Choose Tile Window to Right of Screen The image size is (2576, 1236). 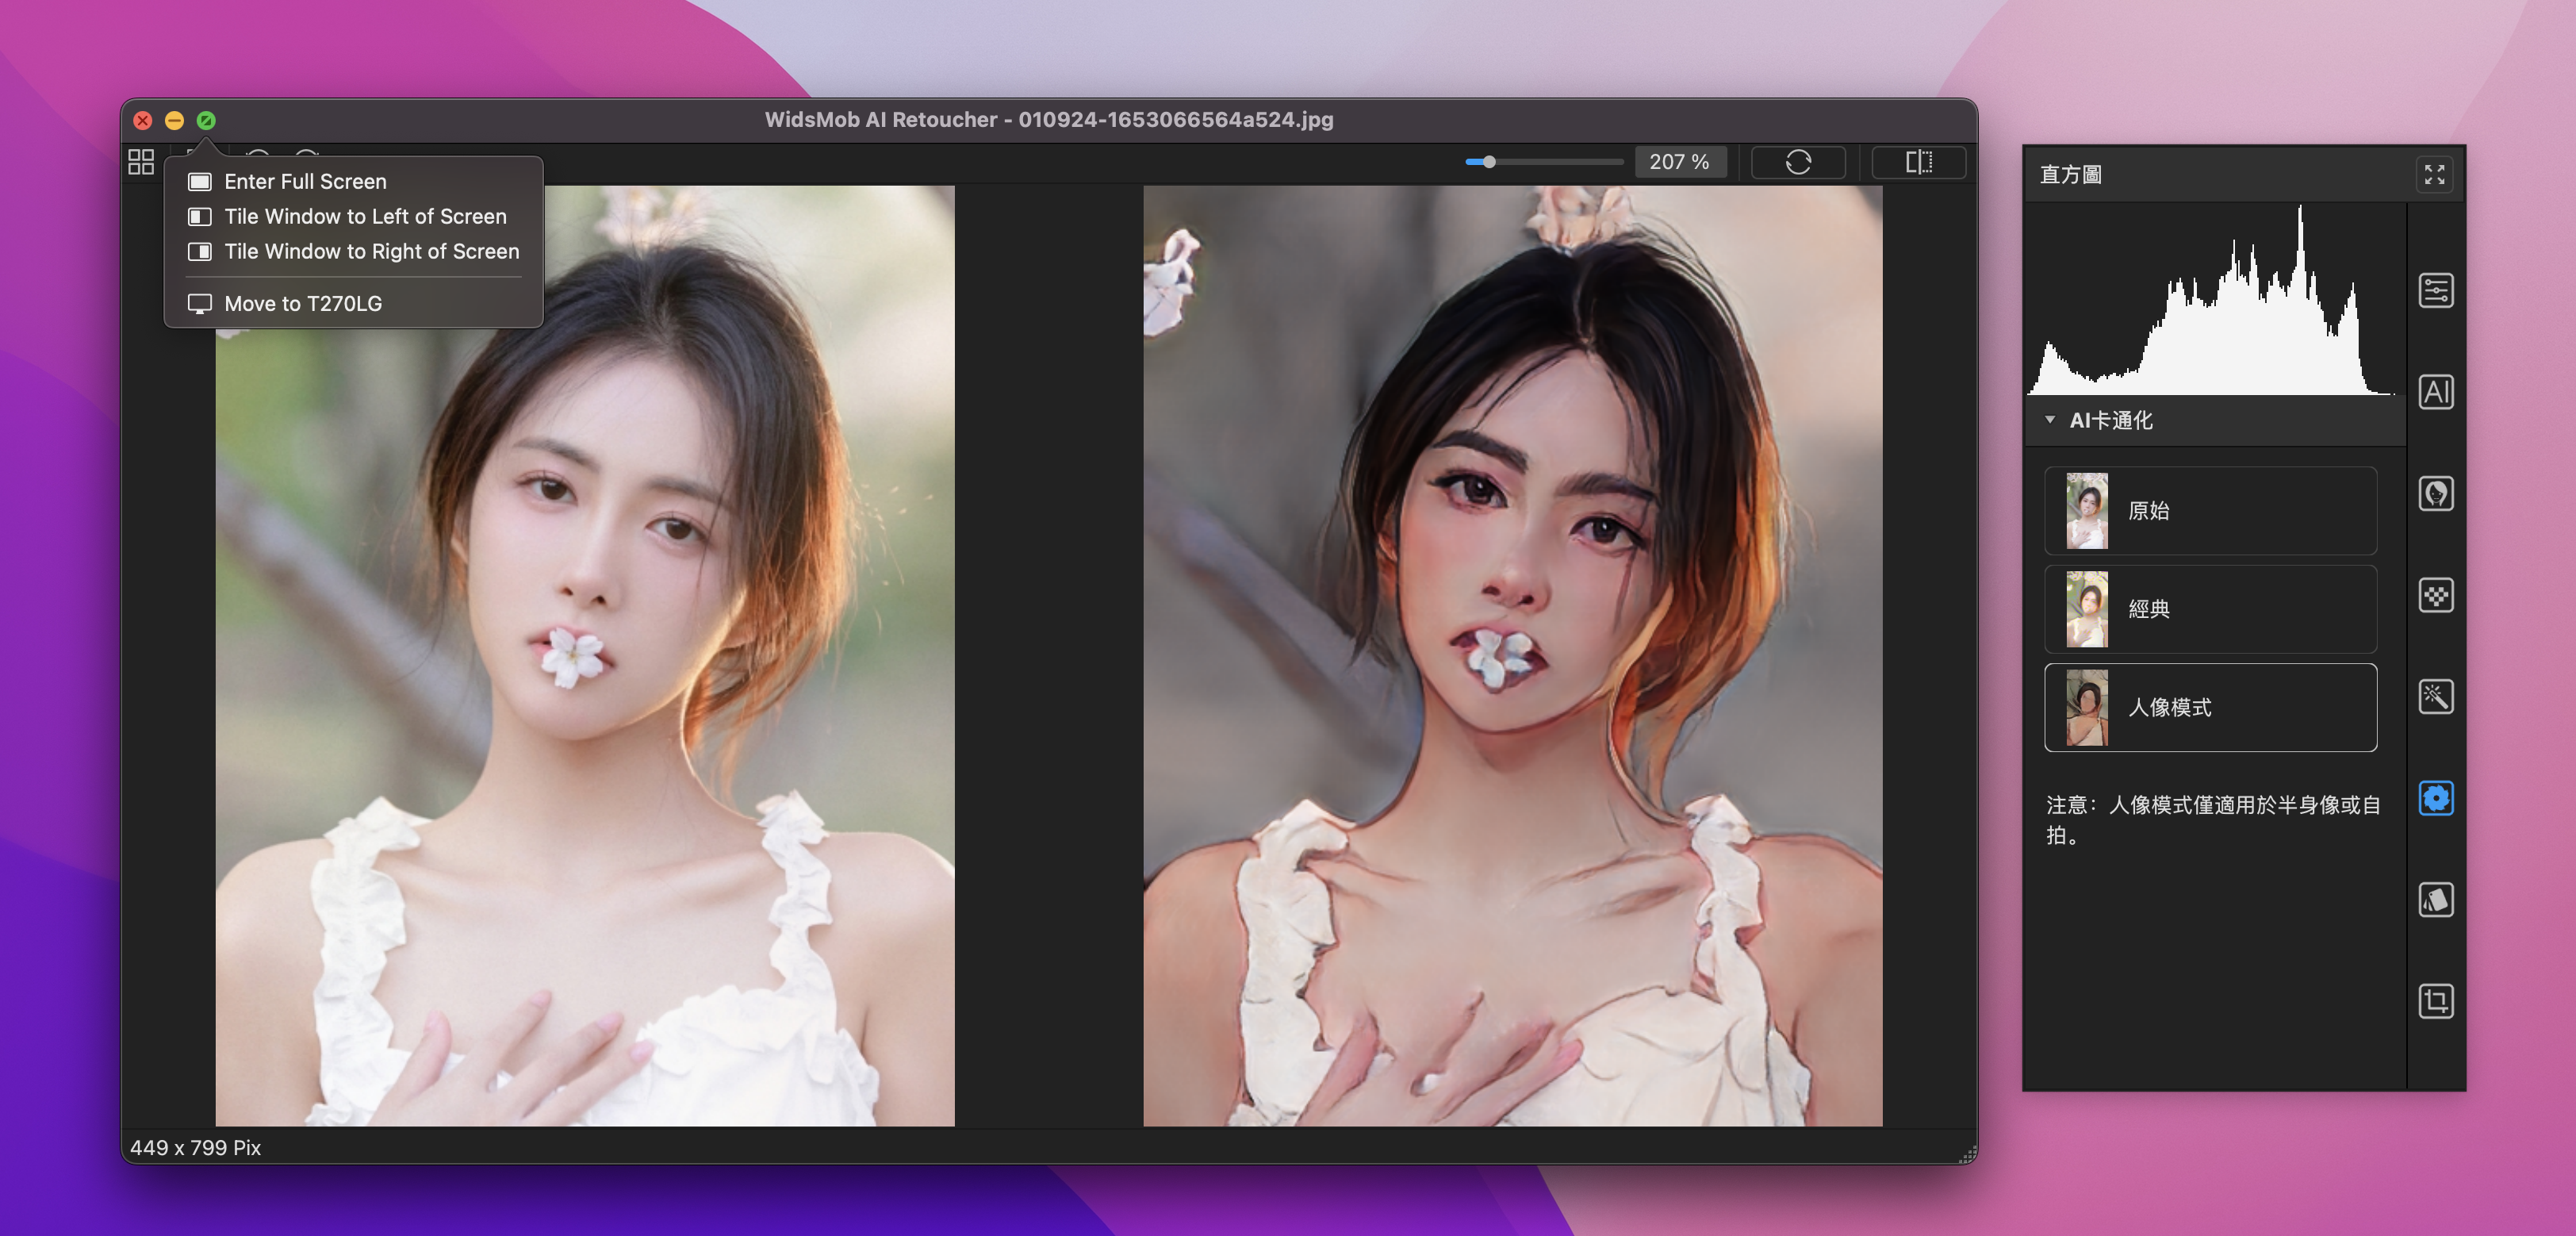[354, 251]
